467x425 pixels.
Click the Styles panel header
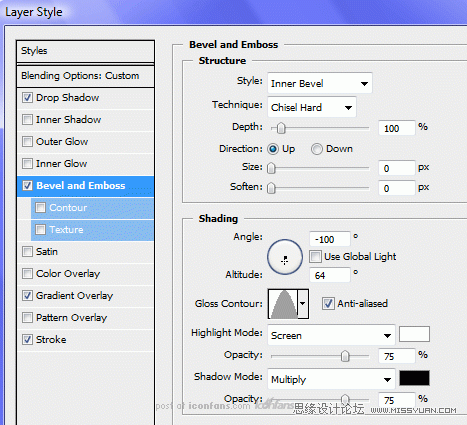click(x=86, y=51)
